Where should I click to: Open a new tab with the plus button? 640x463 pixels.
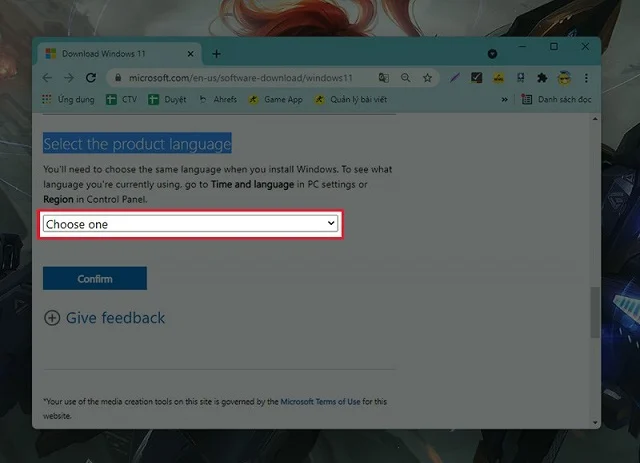click(216, 54)
